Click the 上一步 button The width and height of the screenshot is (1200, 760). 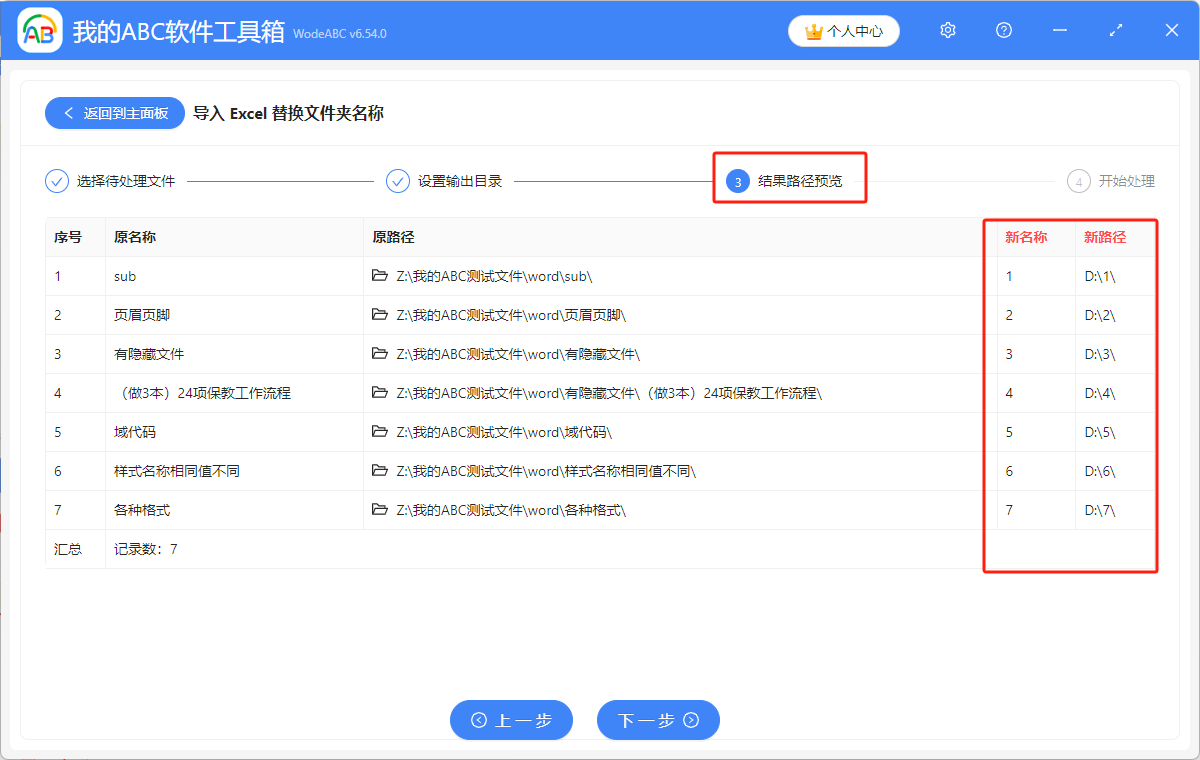[511, 720]
